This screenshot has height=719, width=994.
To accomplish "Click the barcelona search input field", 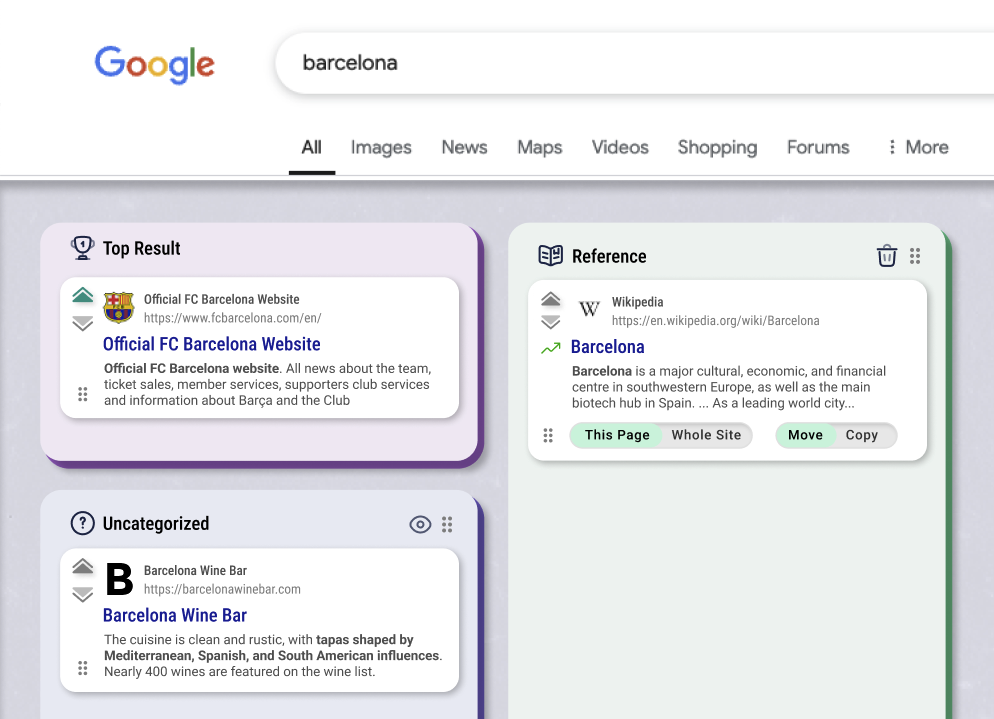I will pyautogui.click(x=600, y=63).
